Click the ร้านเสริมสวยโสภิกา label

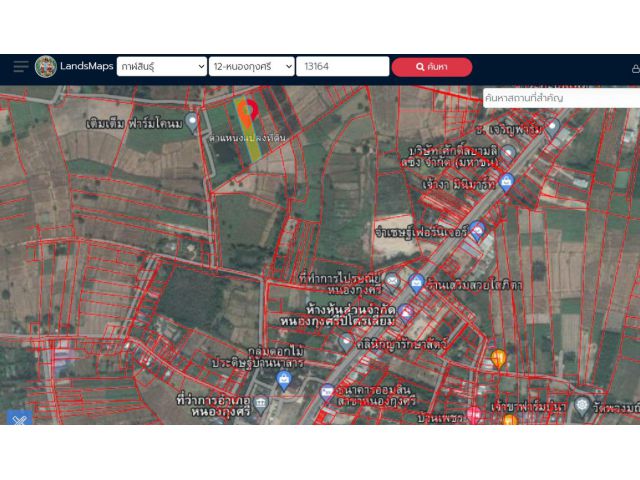tap(474, 284)
